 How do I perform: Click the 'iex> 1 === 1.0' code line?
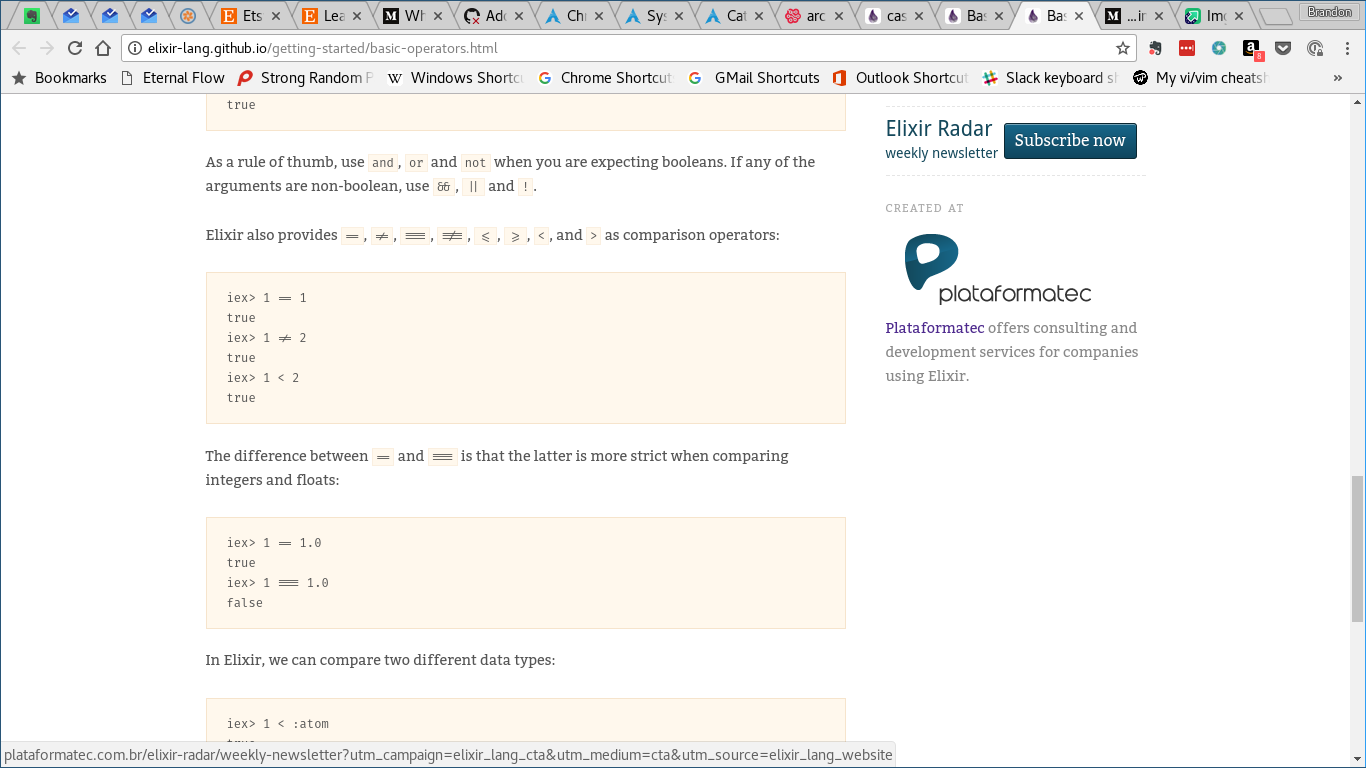pos(277,582)
